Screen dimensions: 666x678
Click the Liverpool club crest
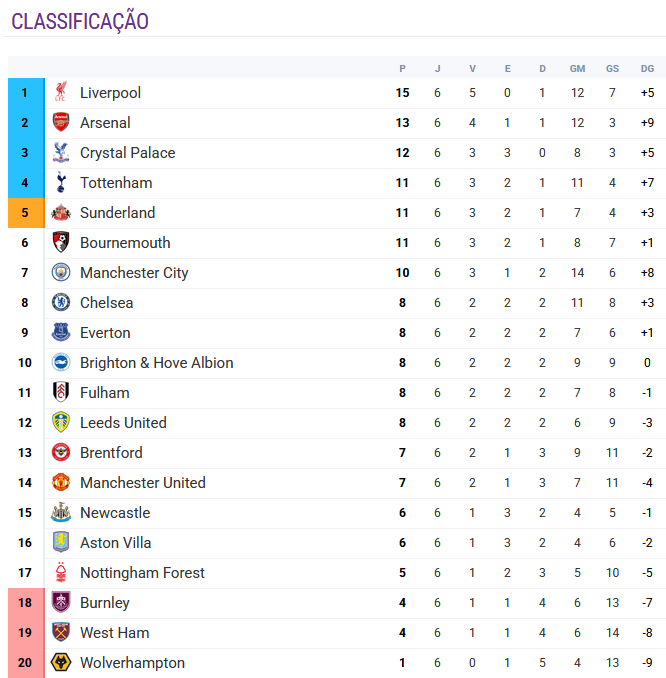[x=61, y=93]
